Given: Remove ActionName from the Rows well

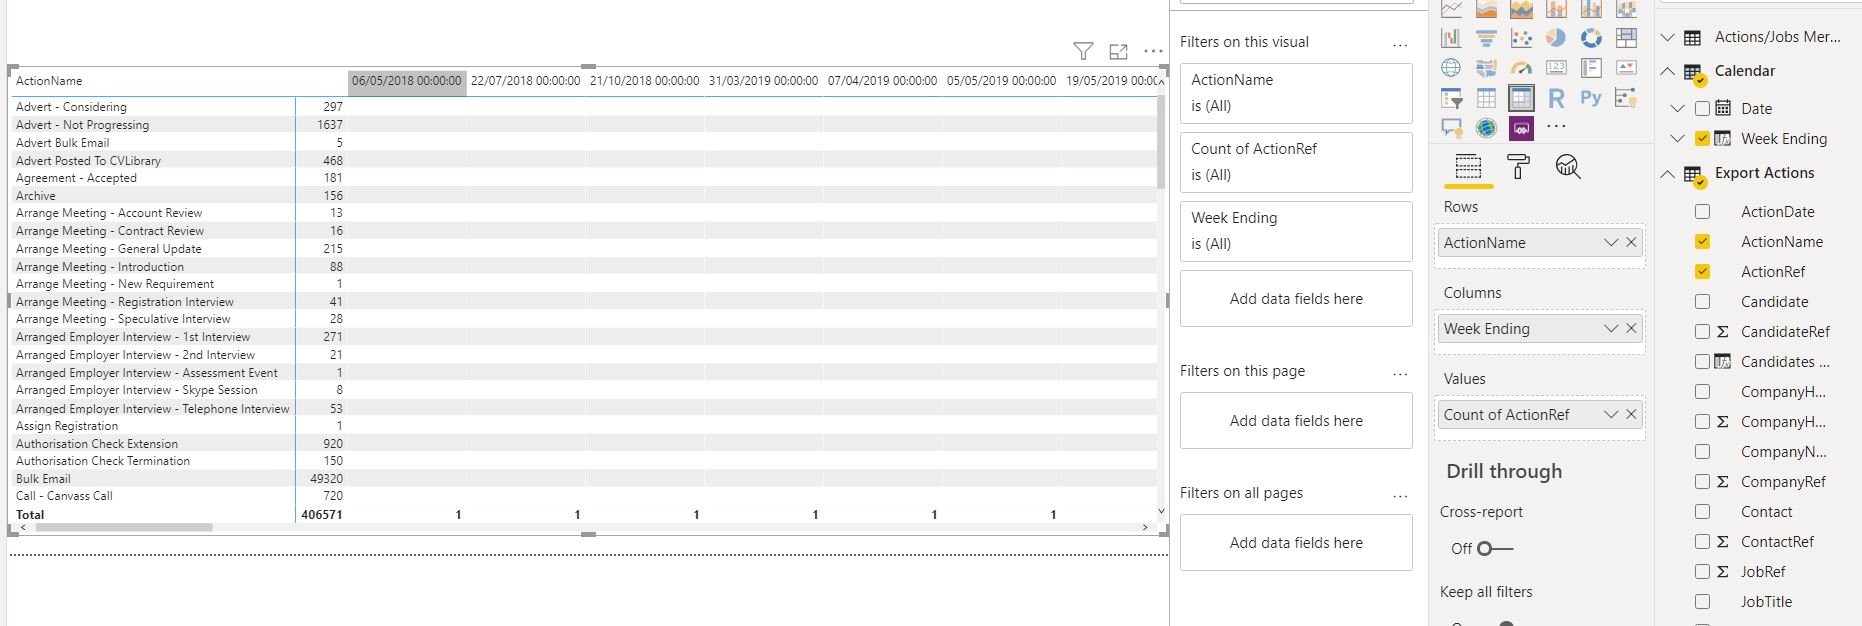Looking at the screenshot, I should pos(1632,243).
